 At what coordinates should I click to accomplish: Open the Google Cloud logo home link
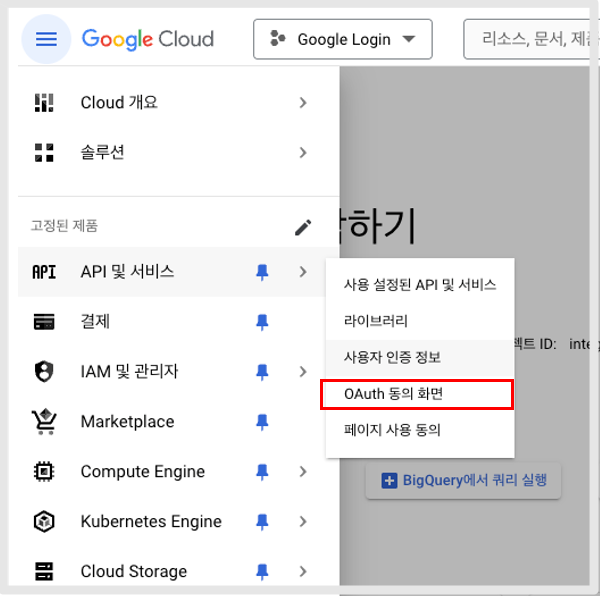[x=148, y=39]
